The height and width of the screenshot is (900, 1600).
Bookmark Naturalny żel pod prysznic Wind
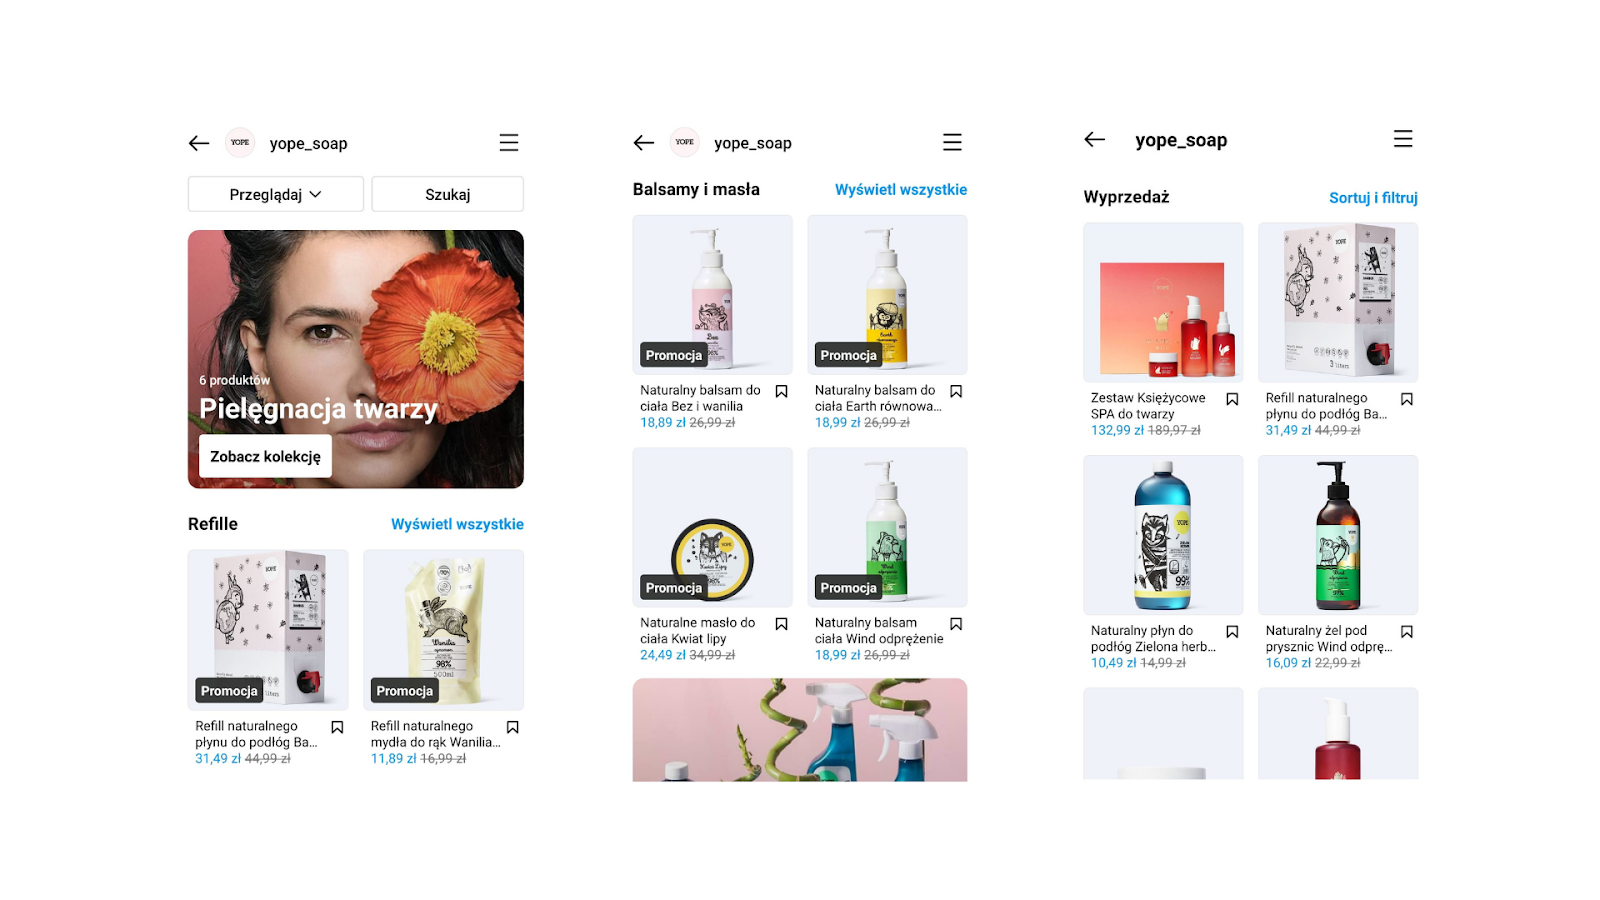click(1407, 632)
